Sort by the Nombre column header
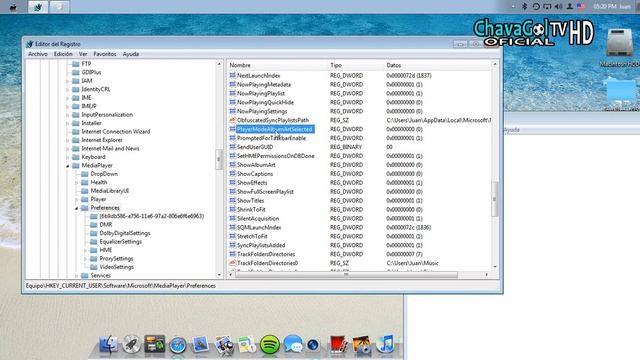The width and height of the screenshot is (640, 360). [x=240, y=65]
